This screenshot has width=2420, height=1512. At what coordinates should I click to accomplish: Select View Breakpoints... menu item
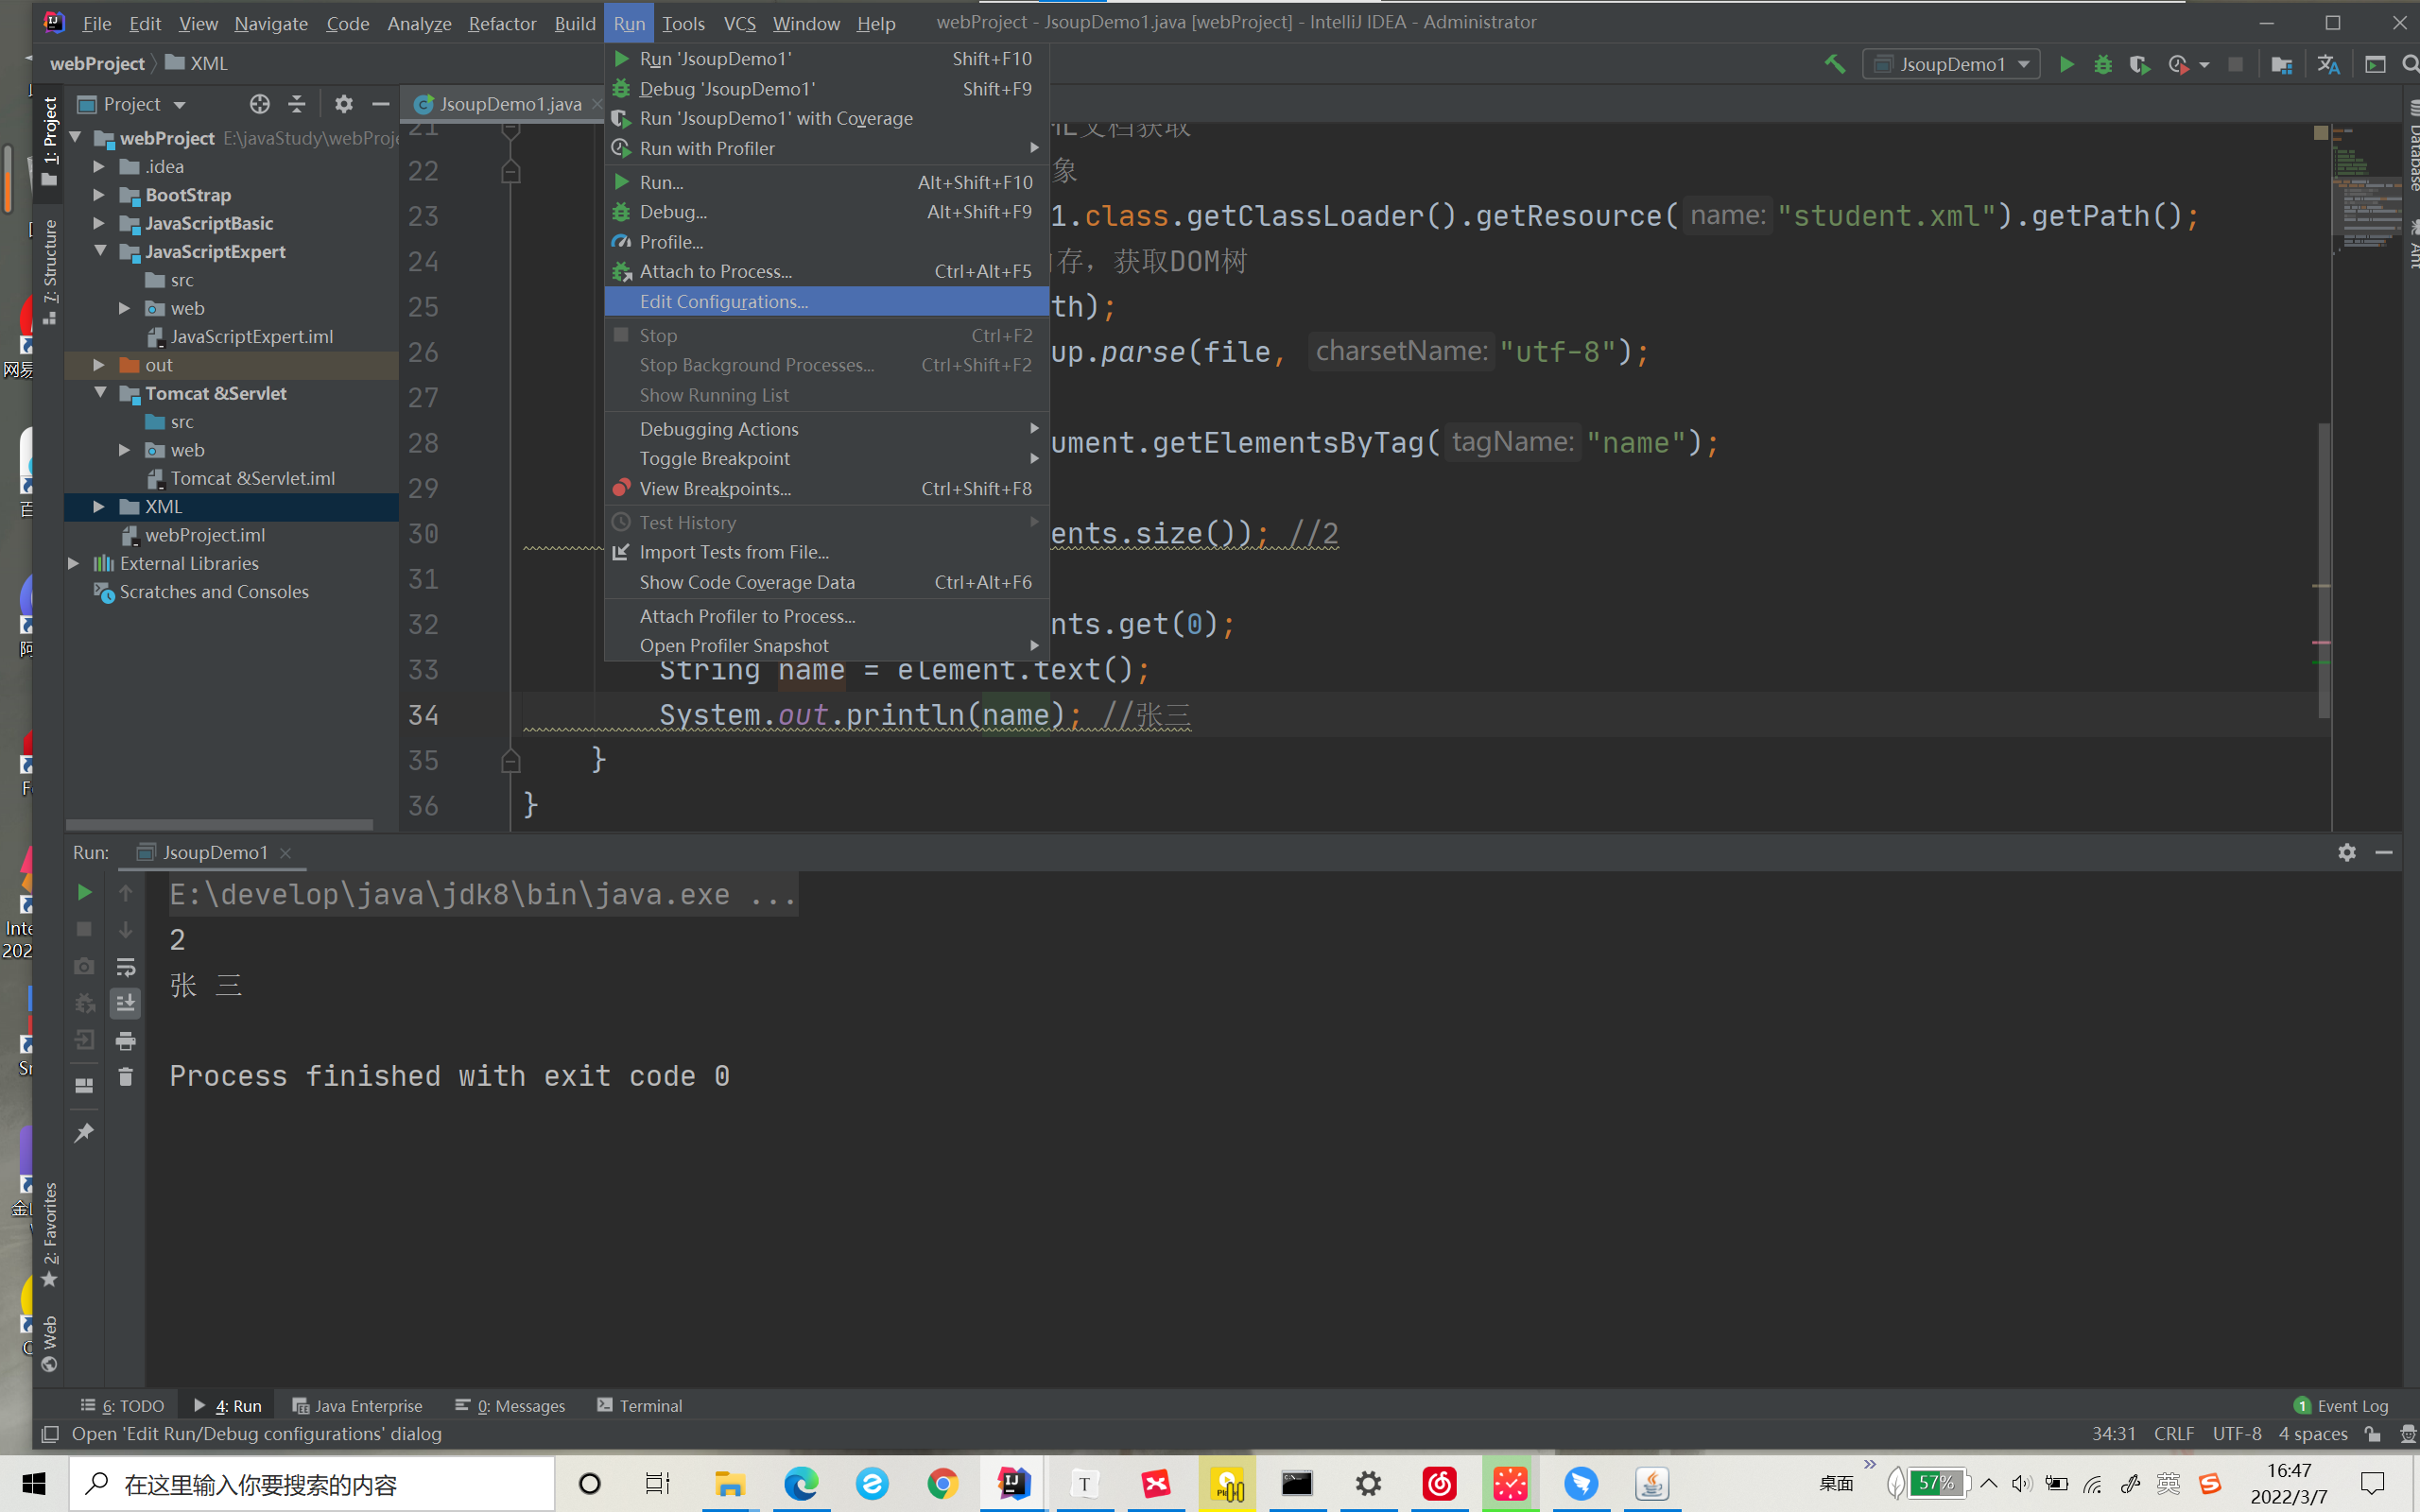point(826,489)
